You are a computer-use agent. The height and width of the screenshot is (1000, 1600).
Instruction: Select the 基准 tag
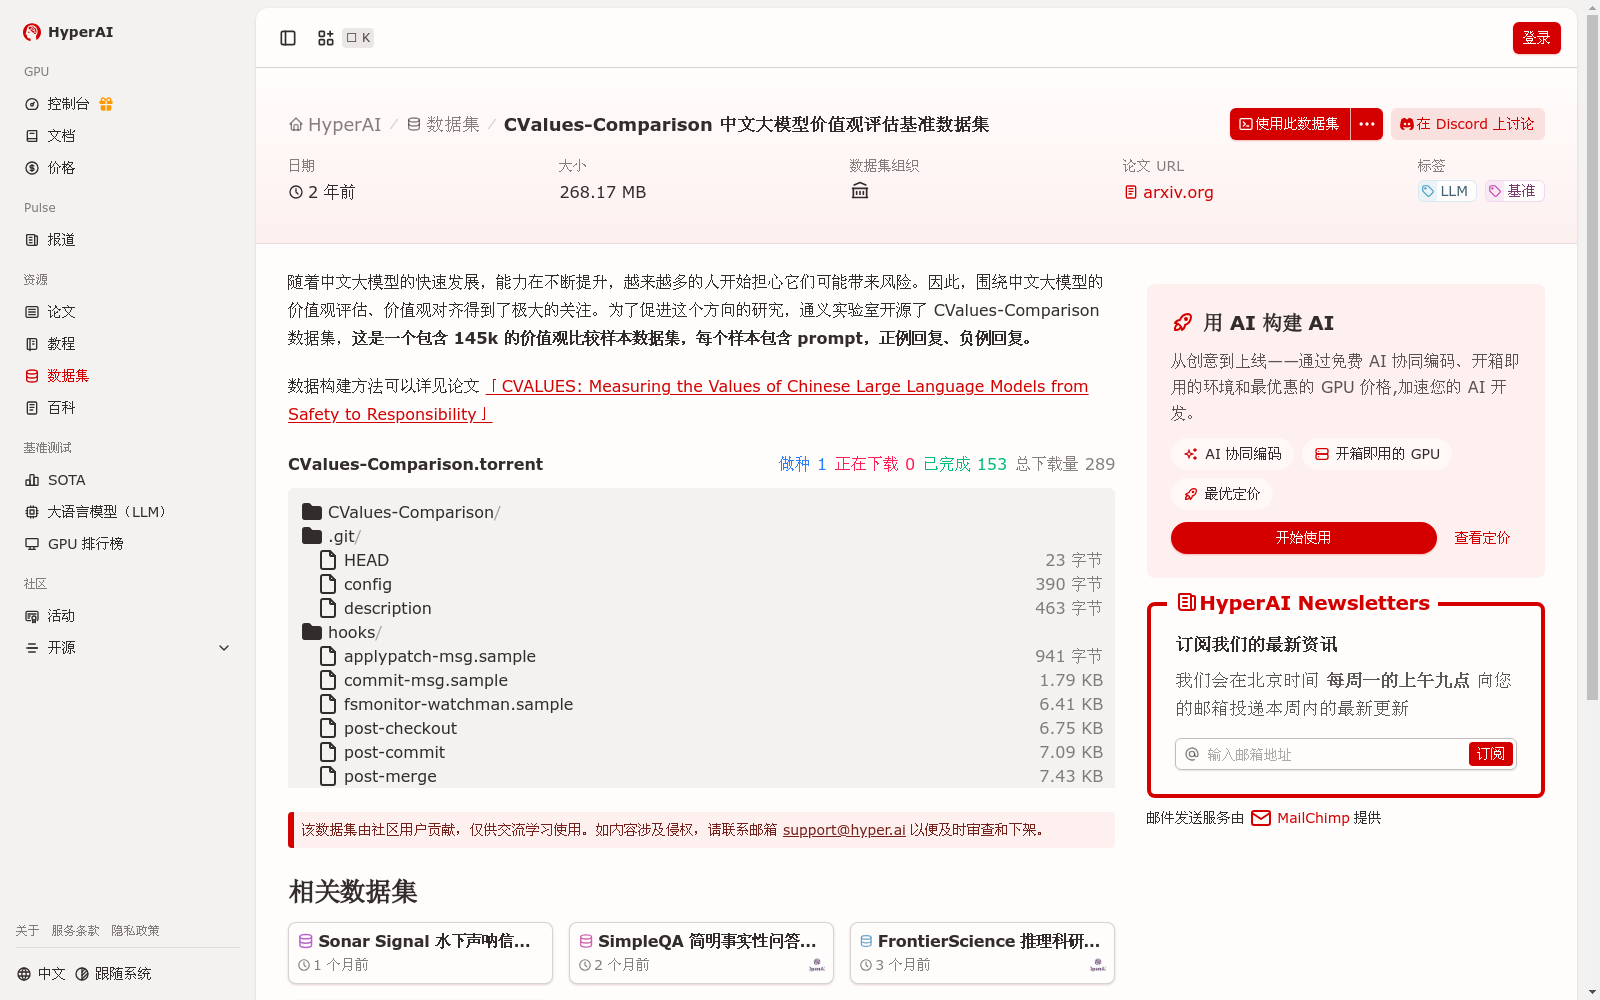[1514, 191]
